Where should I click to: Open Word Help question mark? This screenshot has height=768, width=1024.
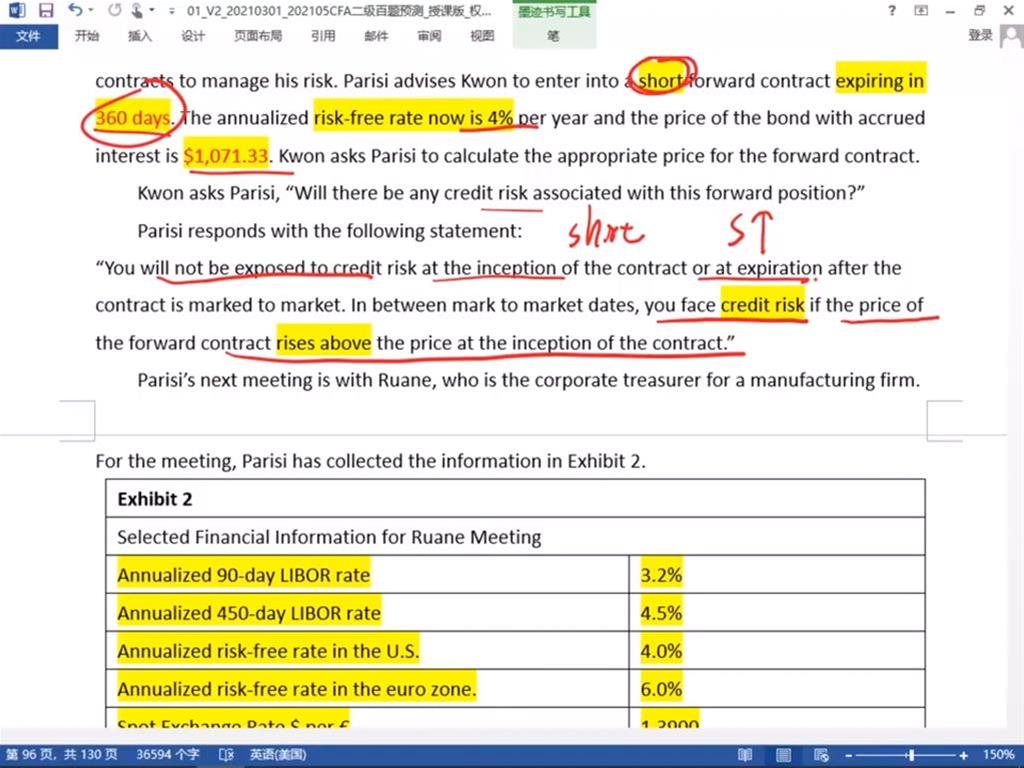point(892,10)
